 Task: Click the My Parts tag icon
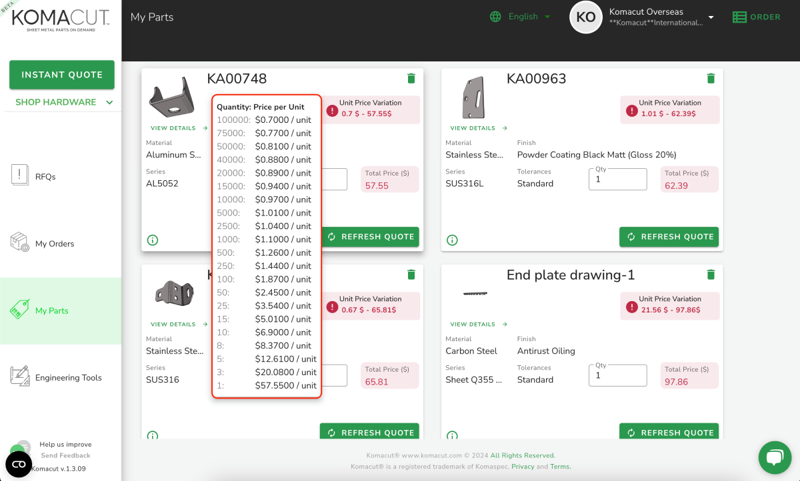point(19,309)
